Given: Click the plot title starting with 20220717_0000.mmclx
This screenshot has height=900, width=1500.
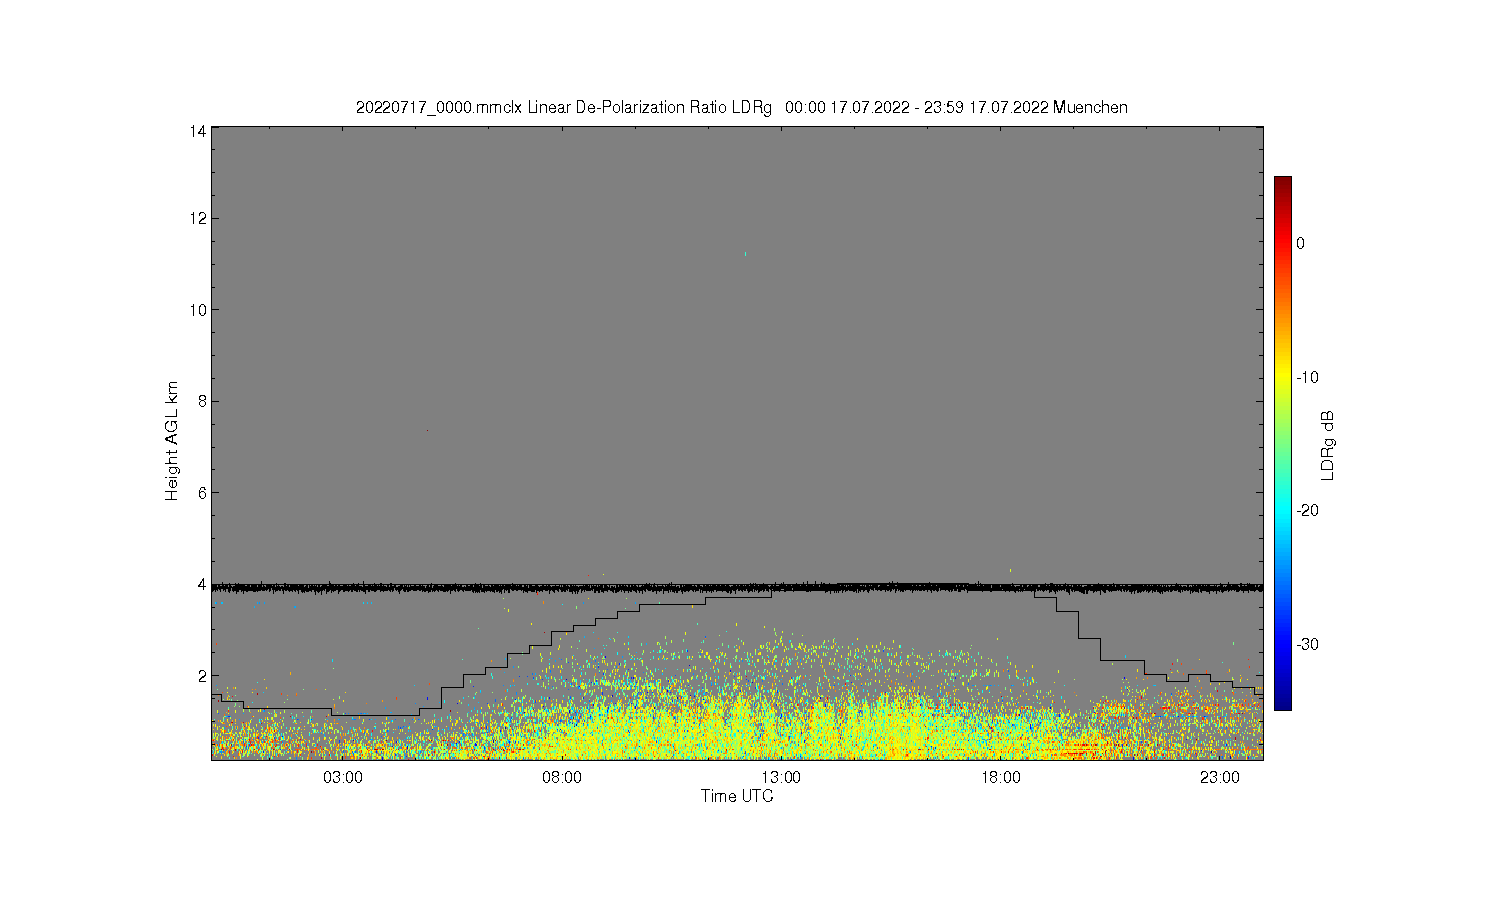Looking at the screenshot, I should tap(742, 107).
